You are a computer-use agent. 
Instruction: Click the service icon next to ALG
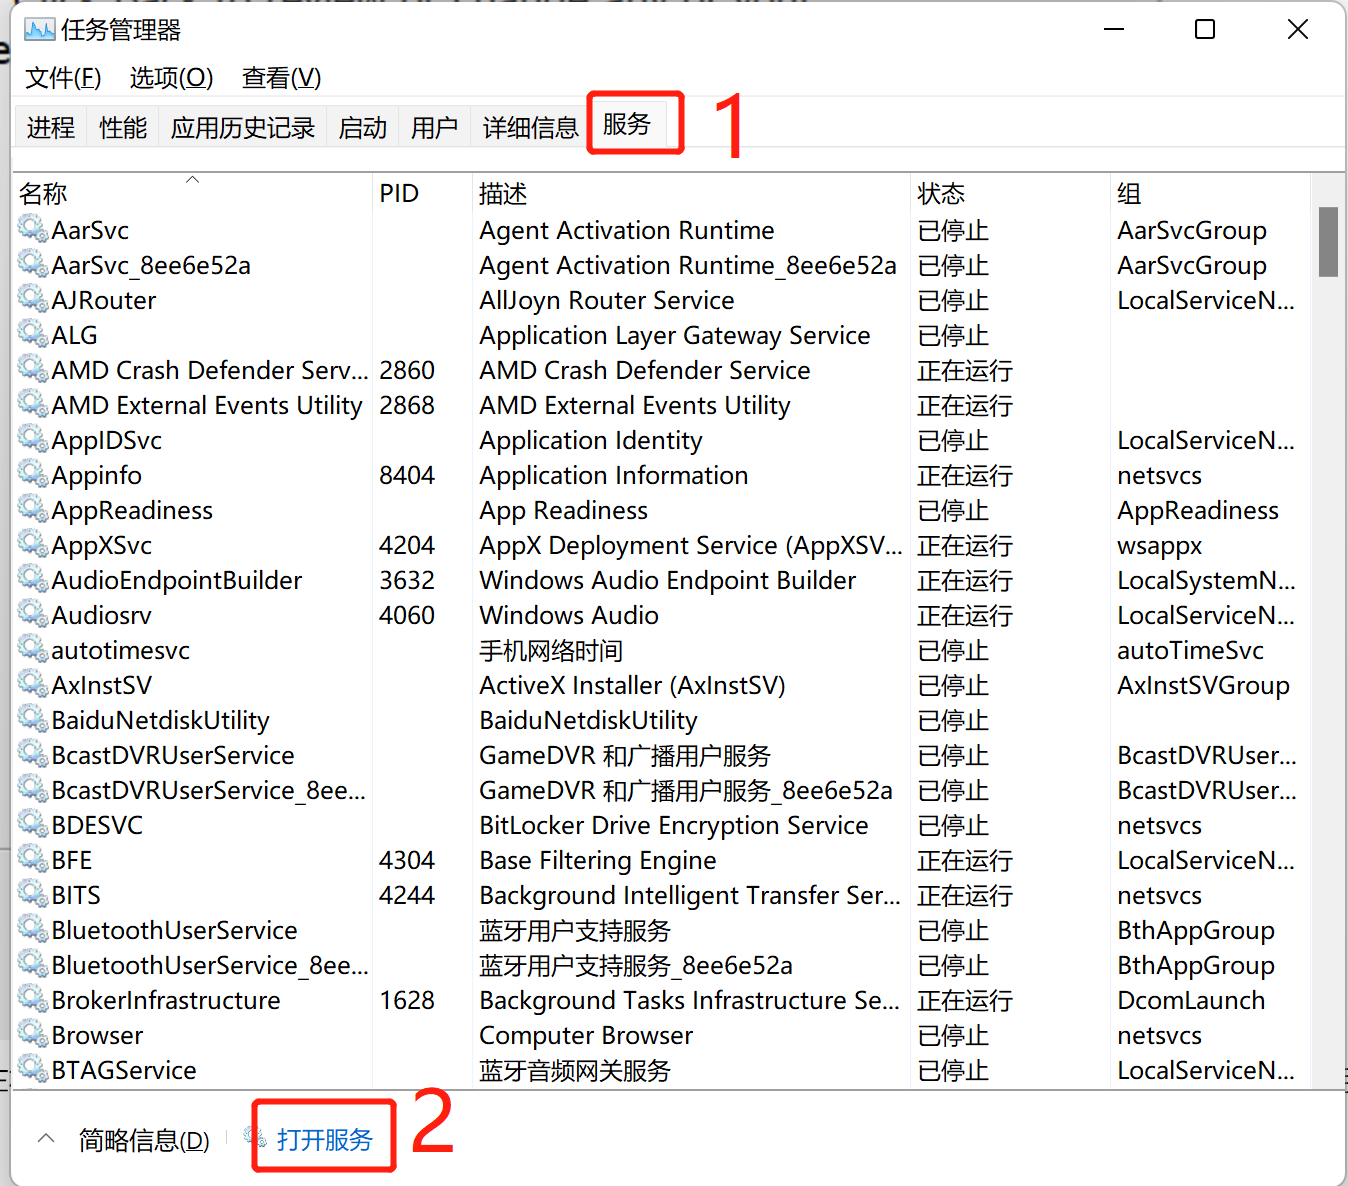point(33,334)
